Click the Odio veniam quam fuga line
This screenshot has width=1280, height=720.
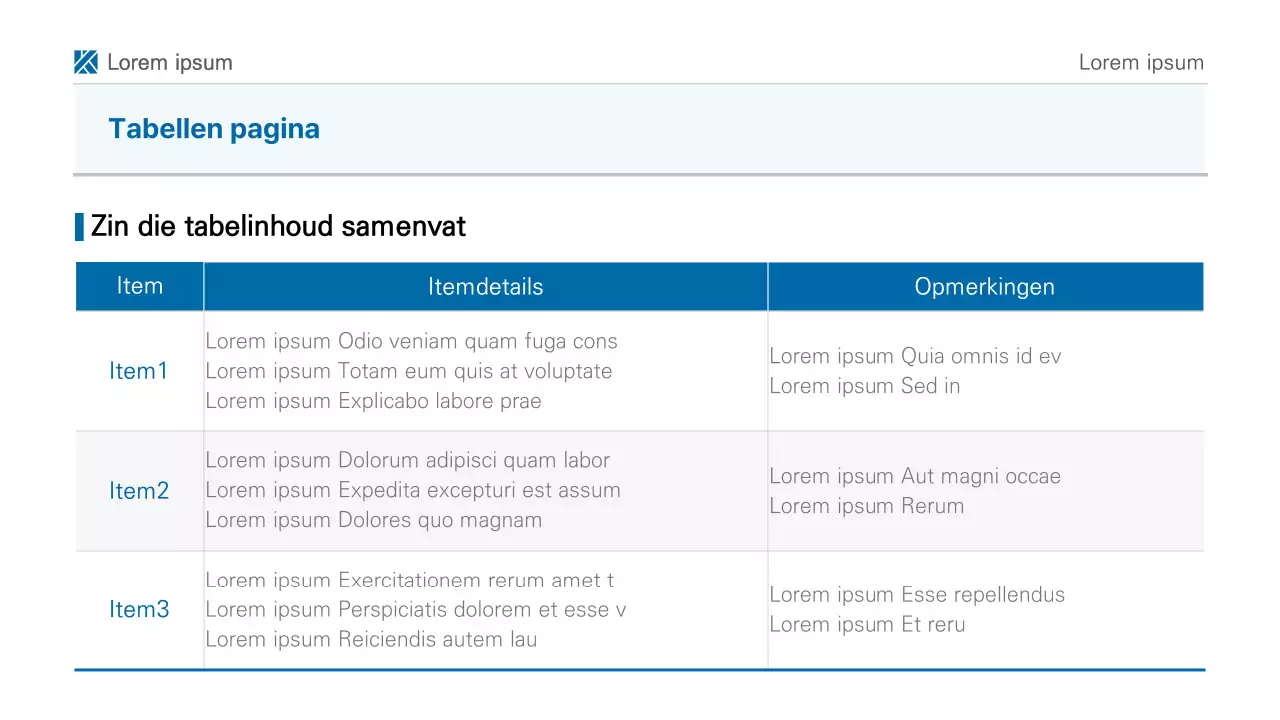coord(411,341)
